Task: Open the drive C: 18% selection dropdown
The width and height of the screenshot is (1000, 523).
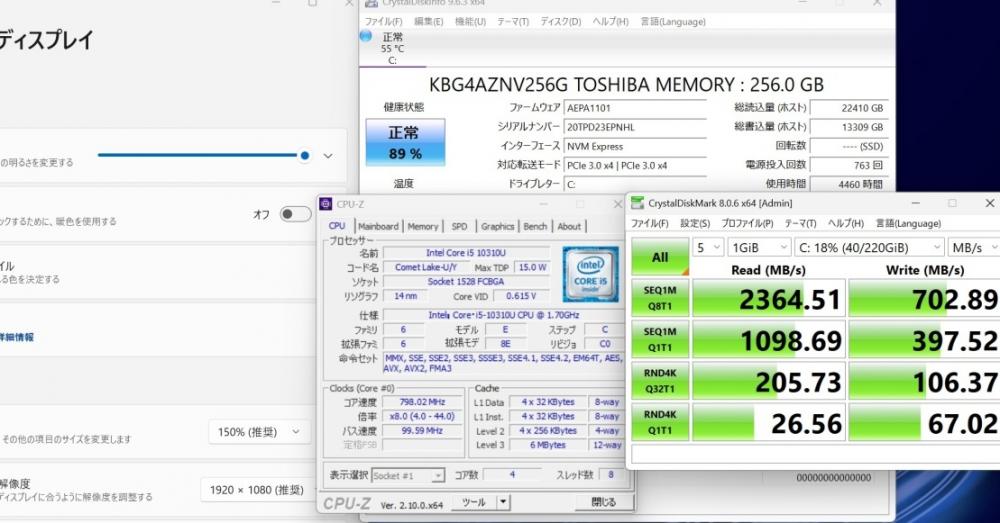Action: point(869,247)
